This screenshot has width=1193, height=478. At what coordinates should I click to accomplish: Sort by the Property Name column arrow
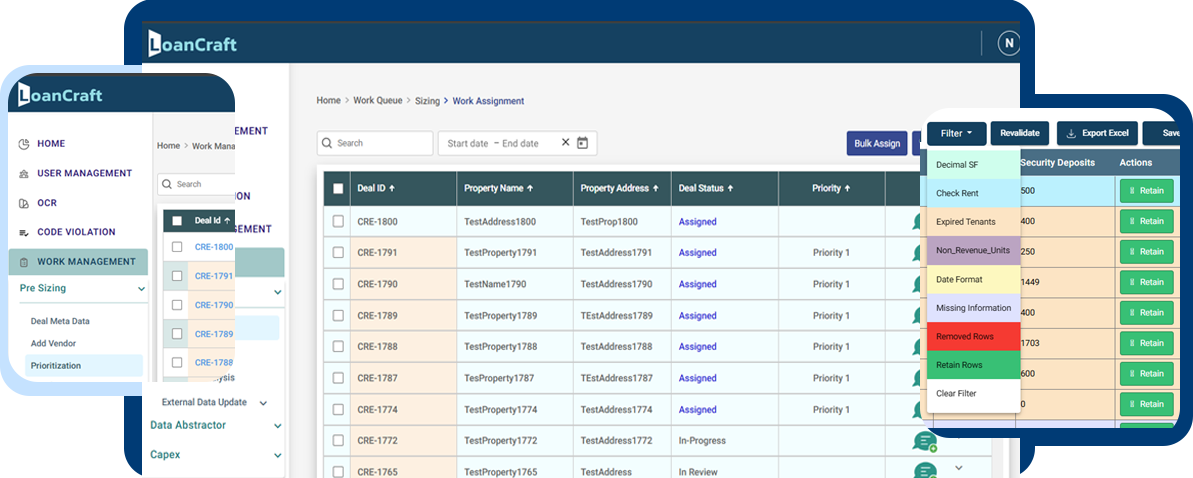click(x=530, y=188)
